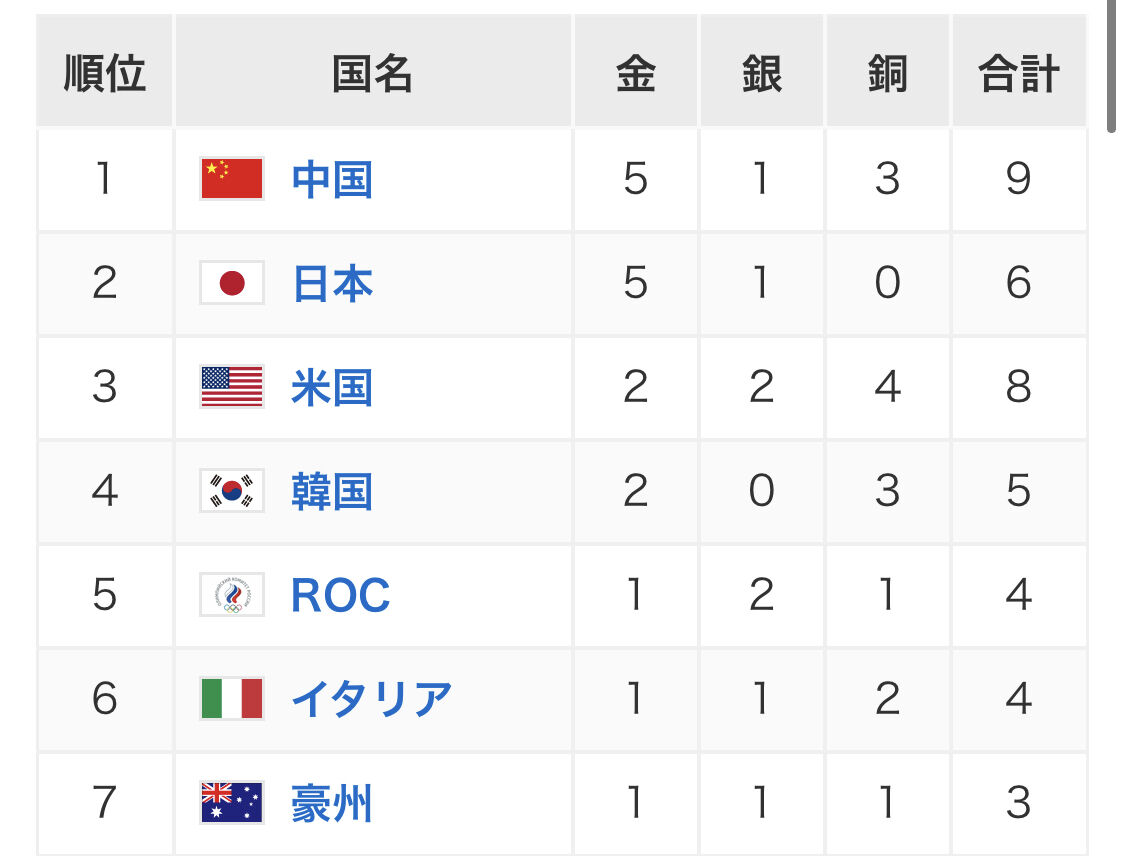Open the ROC team link
The width and height of the screenshot is (1125, 856).
[340, 596]
